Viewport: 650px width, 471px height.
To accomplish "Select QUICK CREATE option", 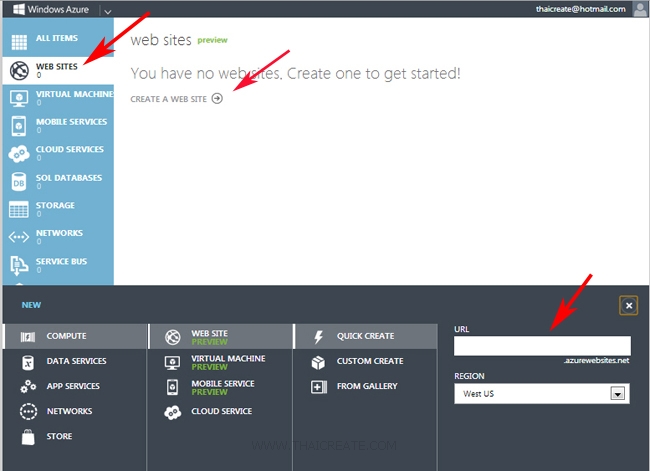I will [366, 336].
